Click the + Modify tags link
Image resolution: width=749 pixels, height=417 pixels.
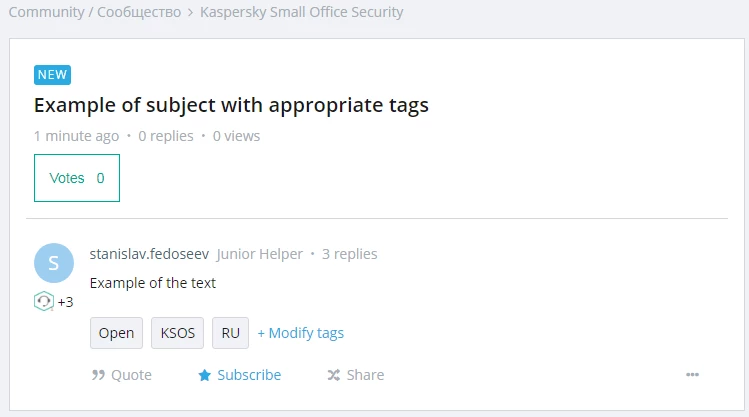point(300,333)
